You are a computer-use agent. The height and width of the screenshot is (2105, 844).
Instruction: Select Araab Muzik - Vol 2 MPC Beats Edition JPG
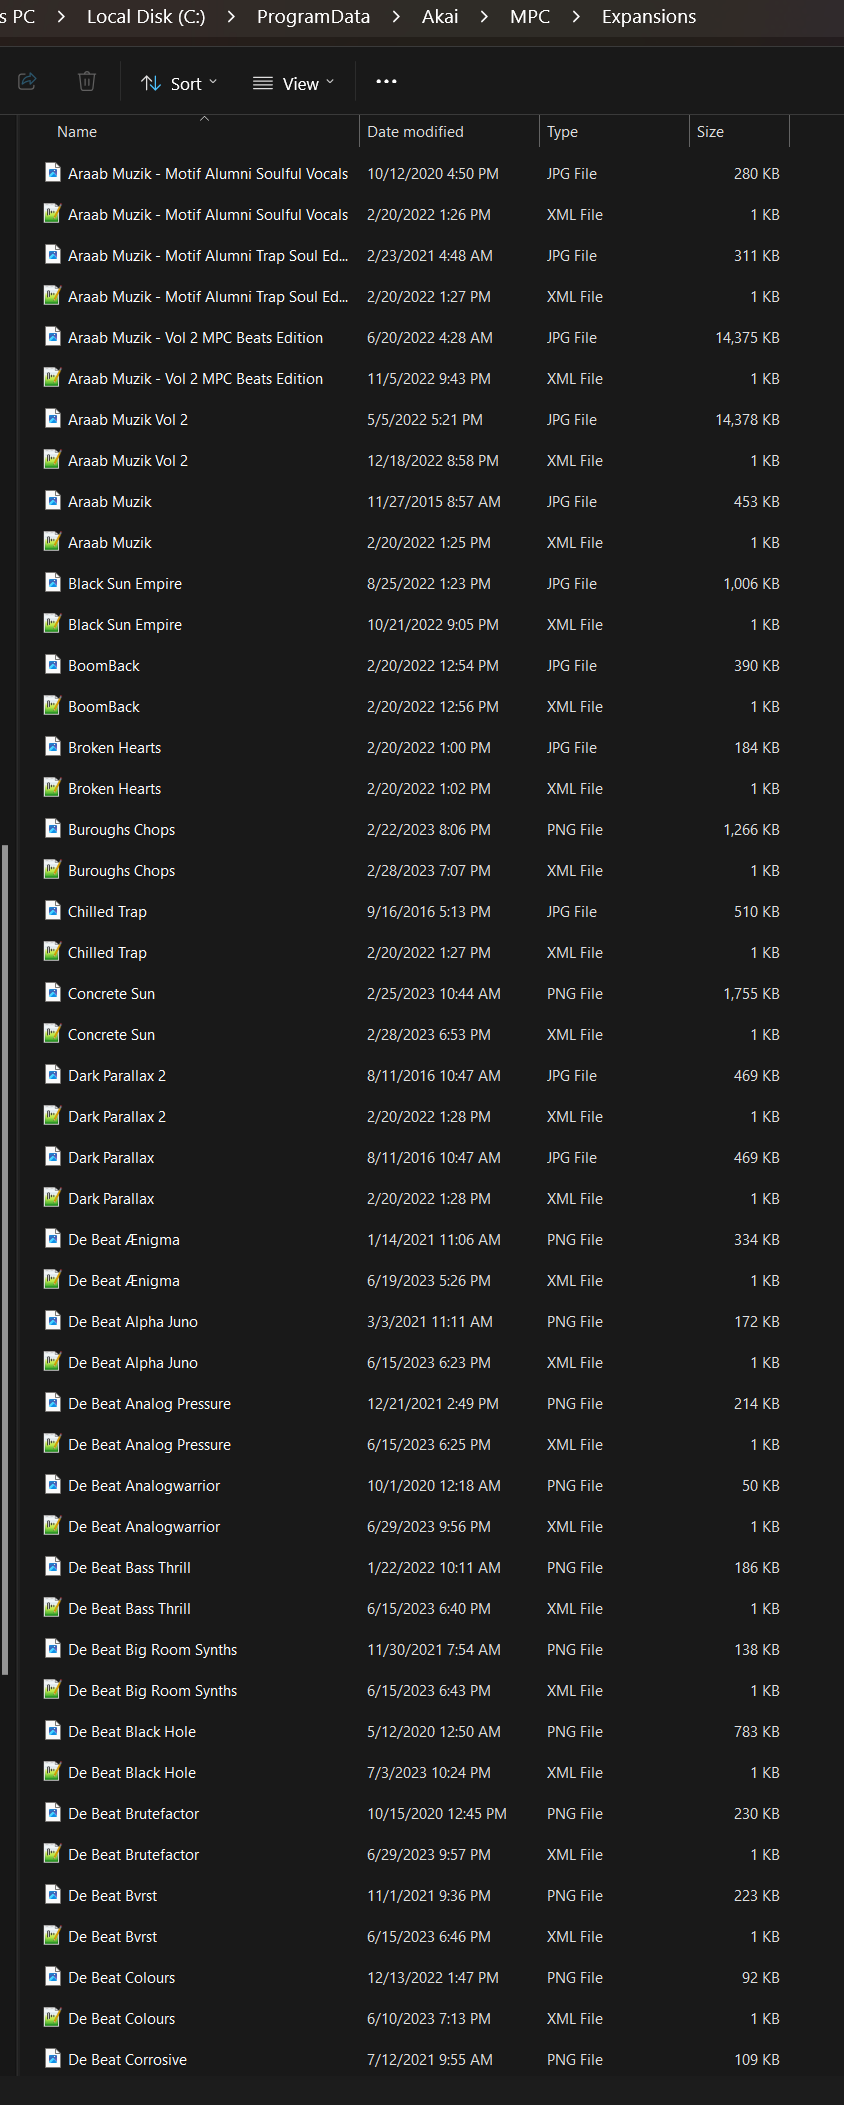point(195,338)
